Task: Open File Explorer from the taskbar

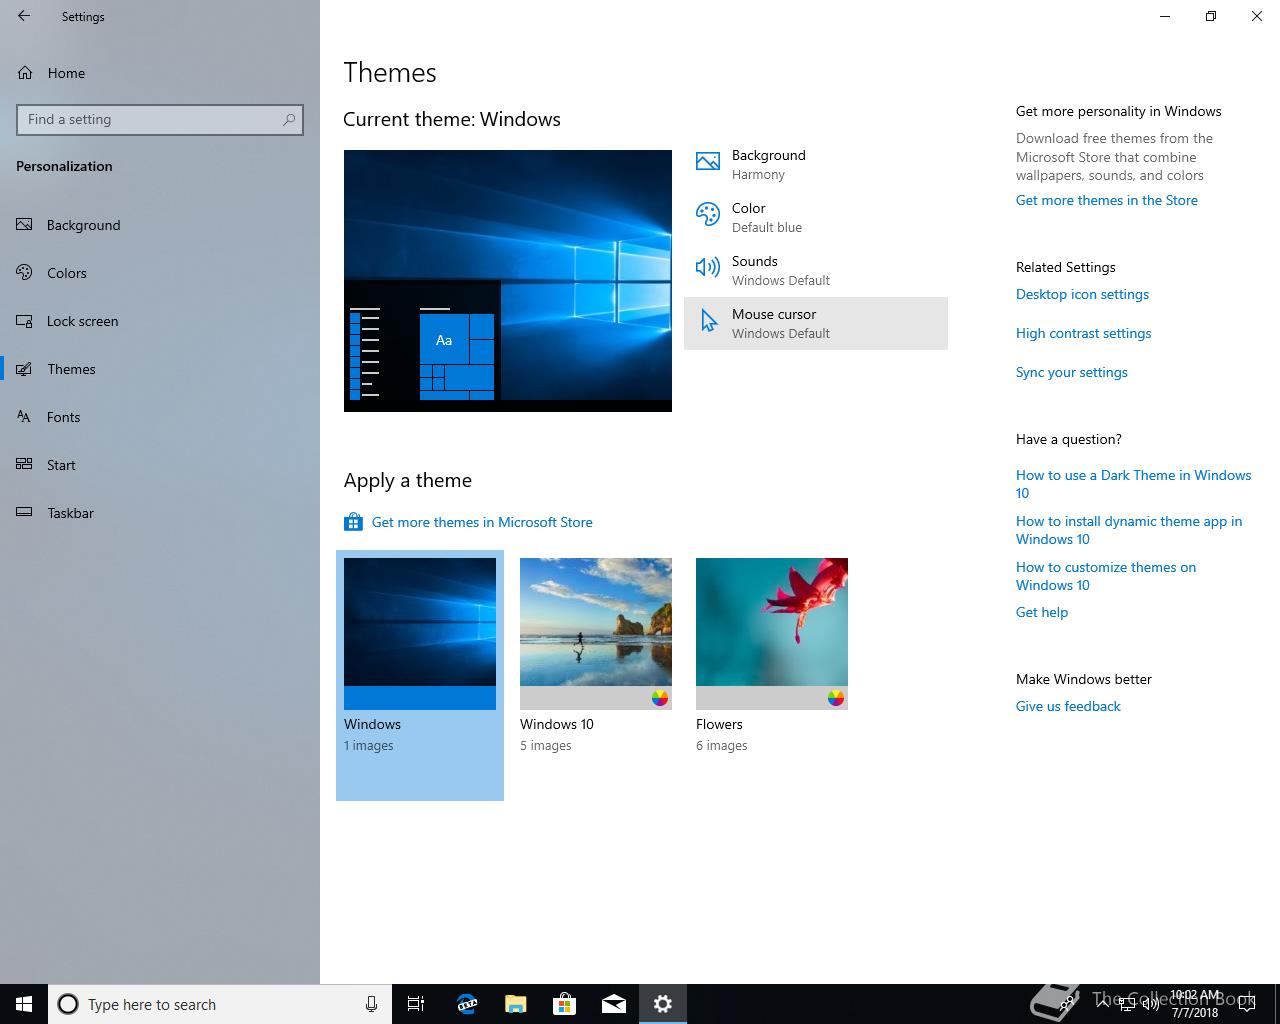Action: point(515,1004)
